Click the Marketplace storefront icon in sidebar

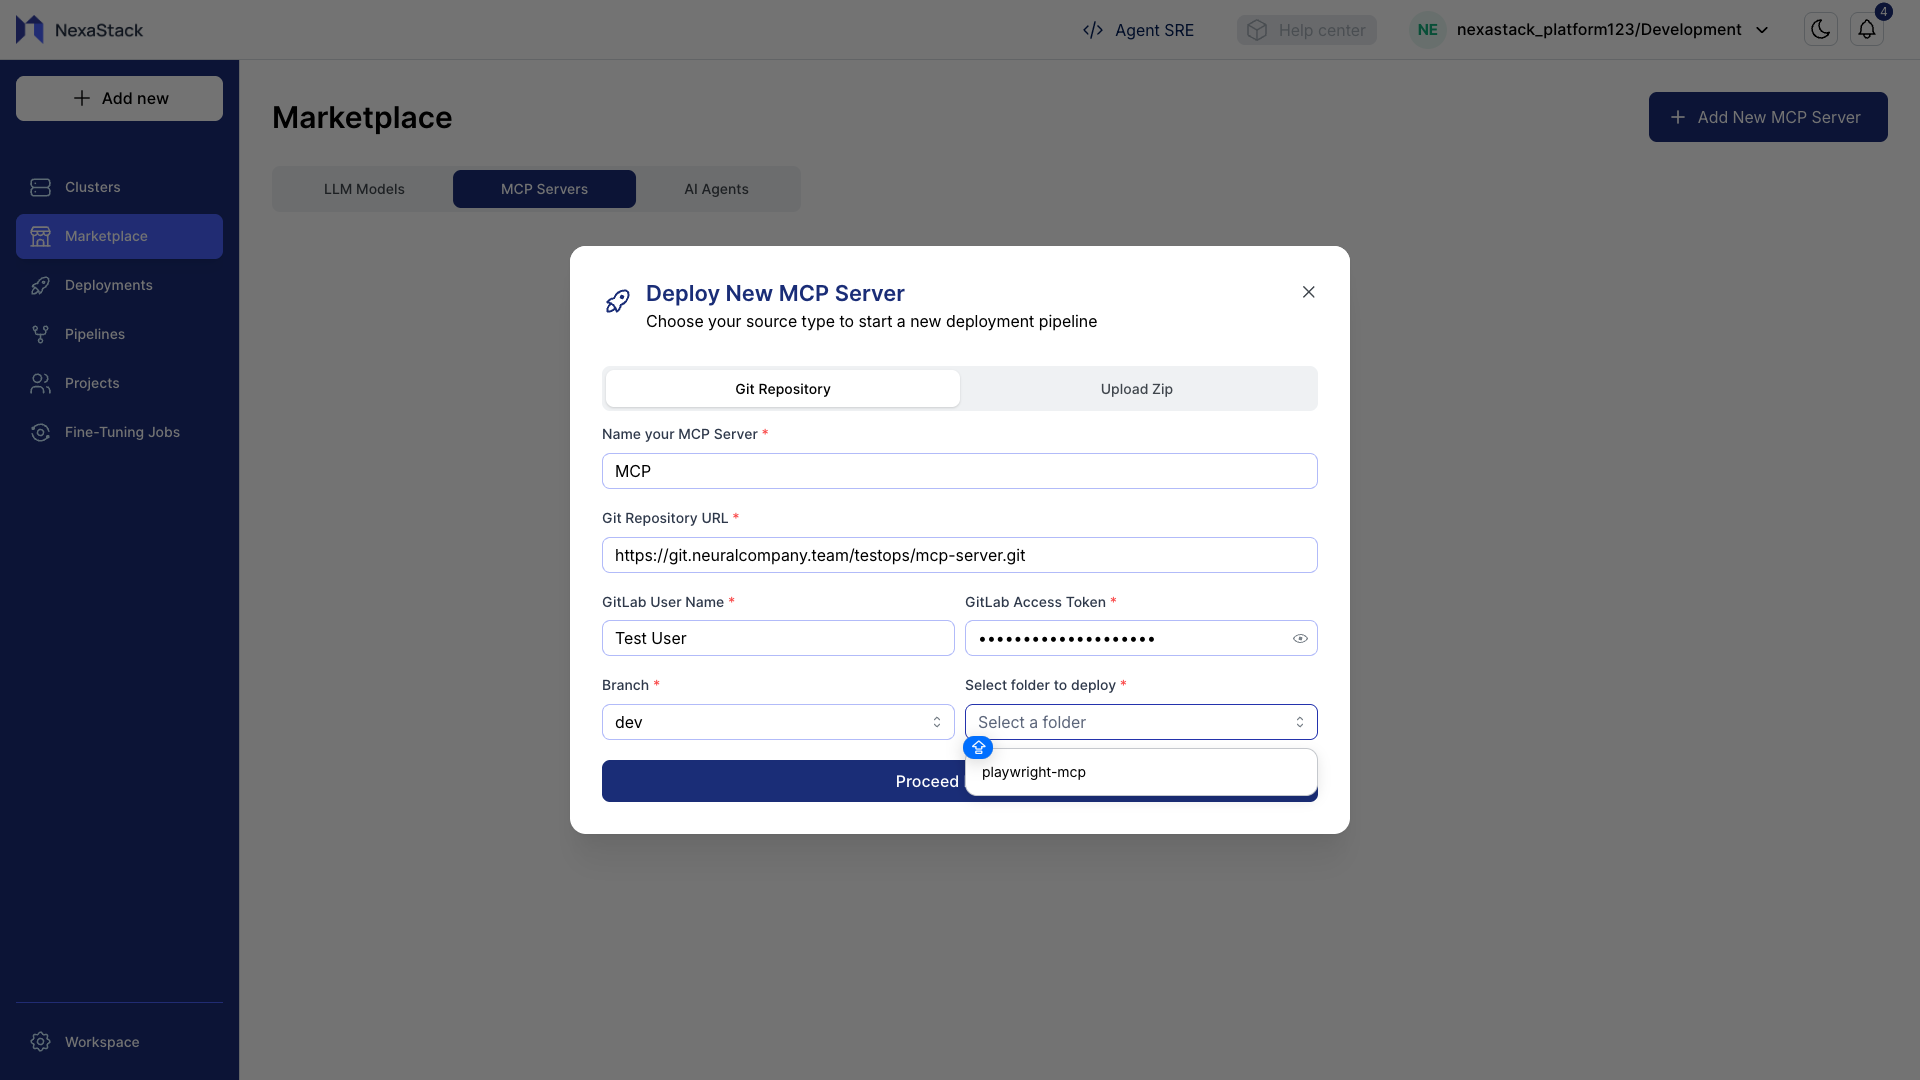pos(40,236)
